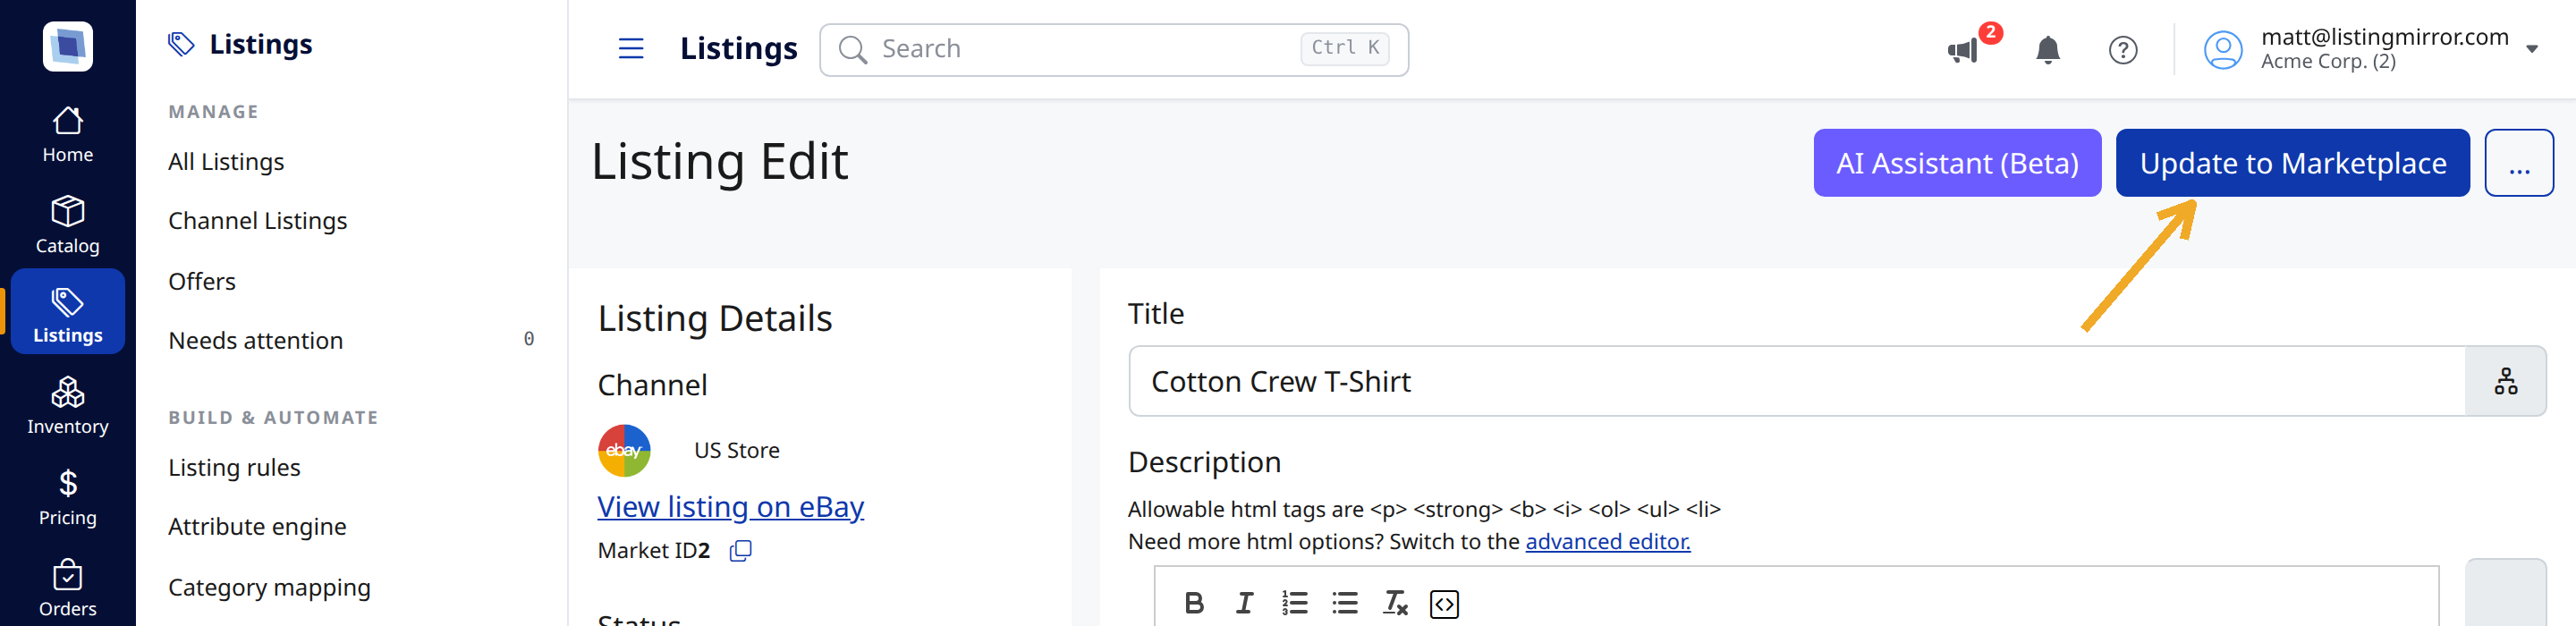Image resolution: width=2576 pixels, height=626 pixels.
Task: Focus the Search field
Action: click(1113, 49)
